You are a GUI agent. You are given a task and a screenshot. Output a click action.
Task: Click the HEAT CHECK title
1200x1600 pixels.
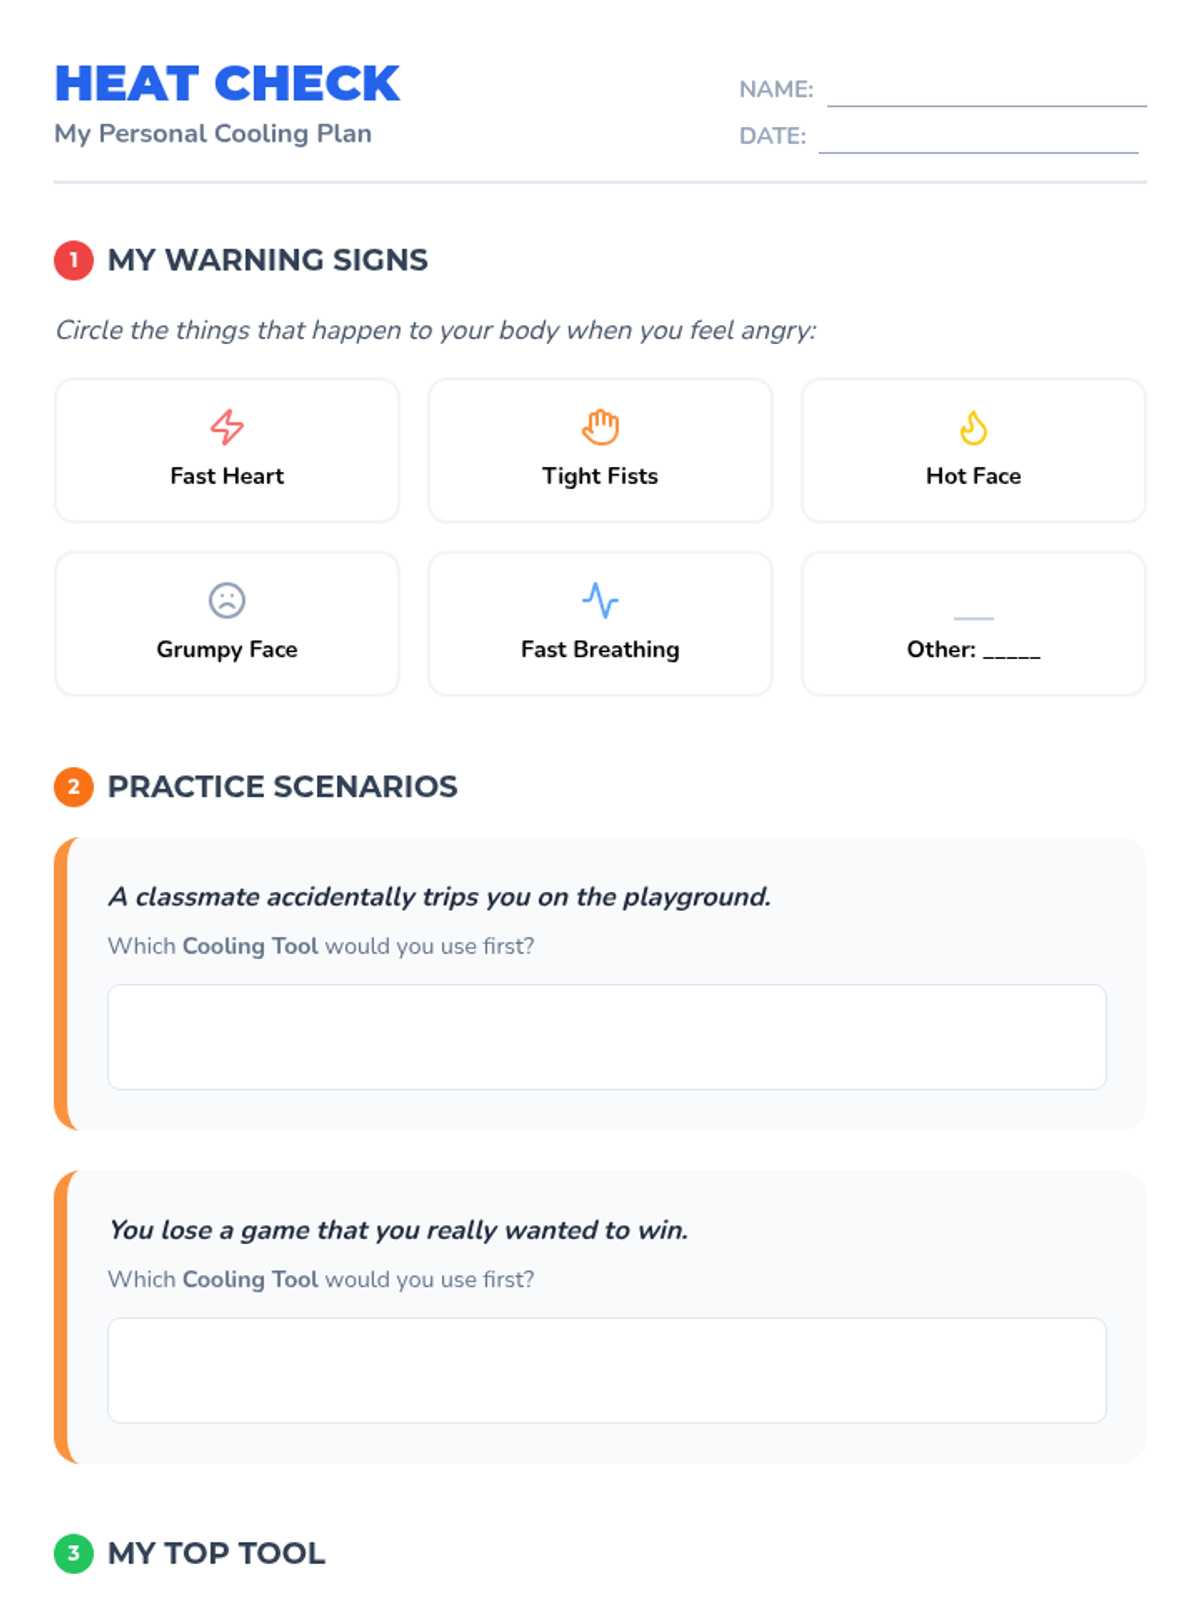pyautogui.click(x=227, y=84)
